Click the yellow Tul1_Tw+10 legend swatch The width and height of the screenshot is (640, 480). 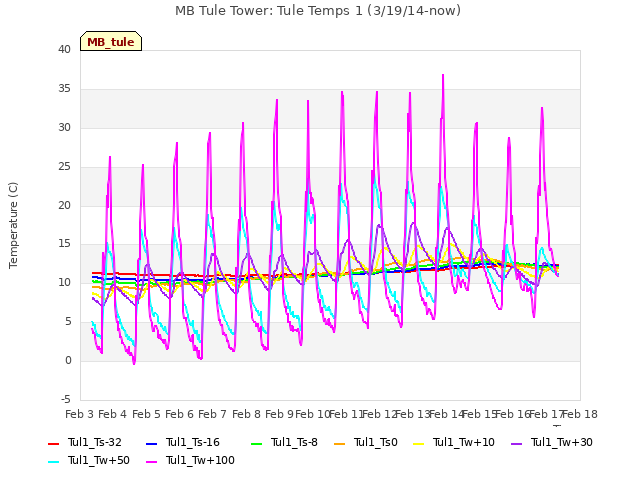[419, 443]
